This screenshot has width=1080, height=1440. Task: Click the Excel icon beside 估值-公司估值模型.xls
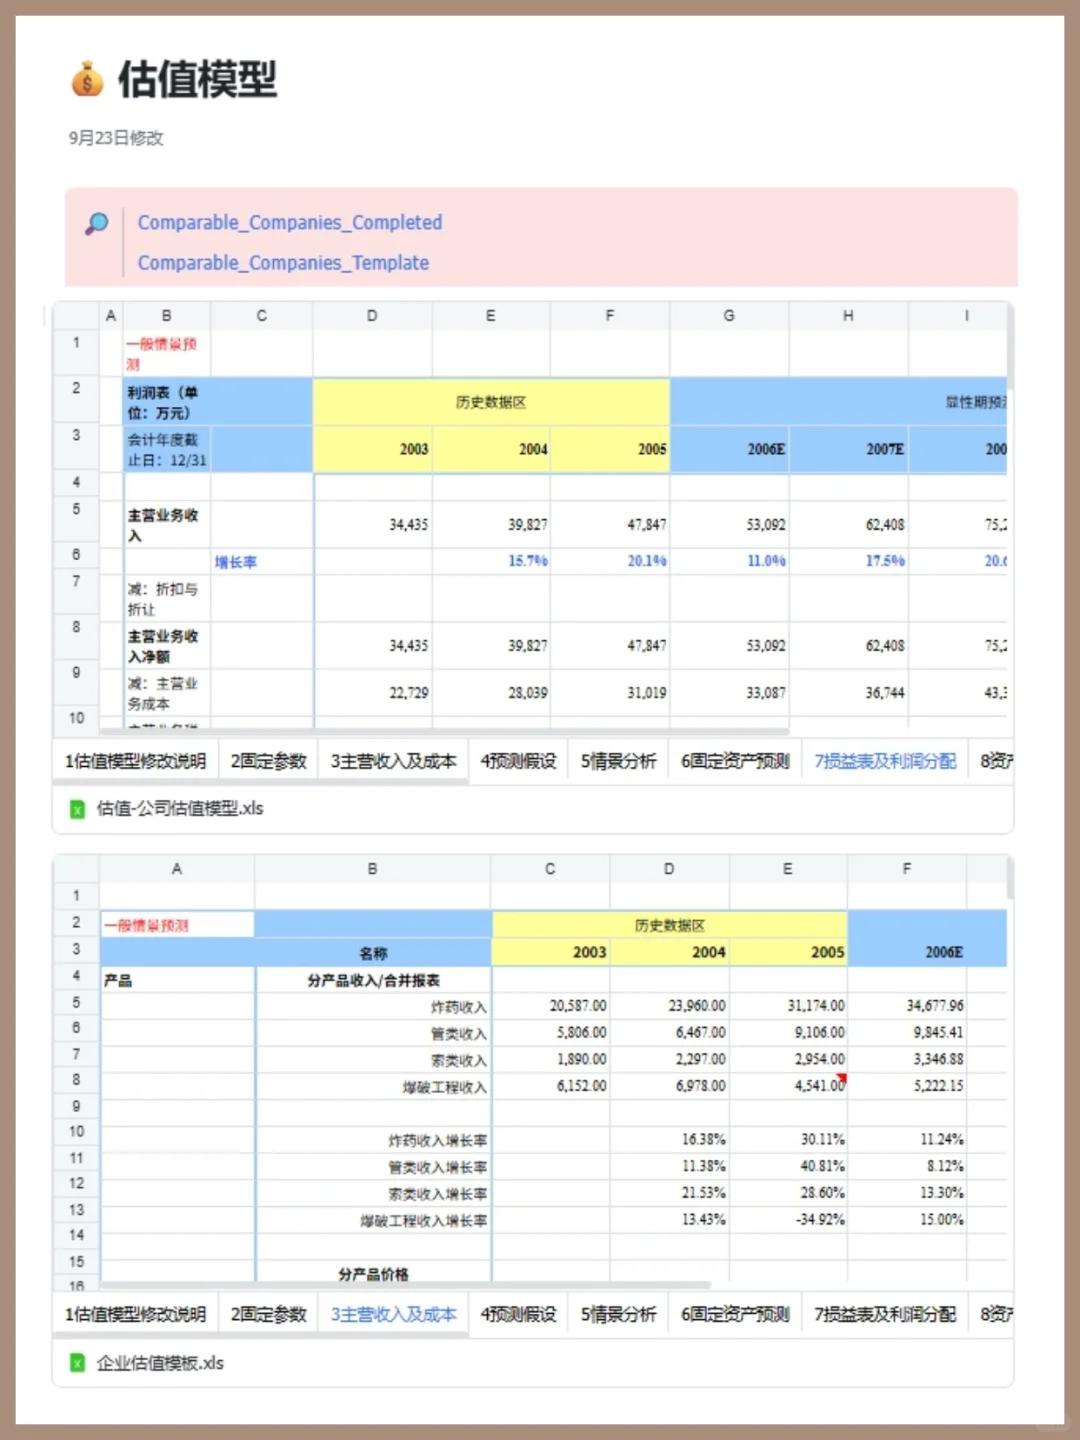[x=77, y=808]
